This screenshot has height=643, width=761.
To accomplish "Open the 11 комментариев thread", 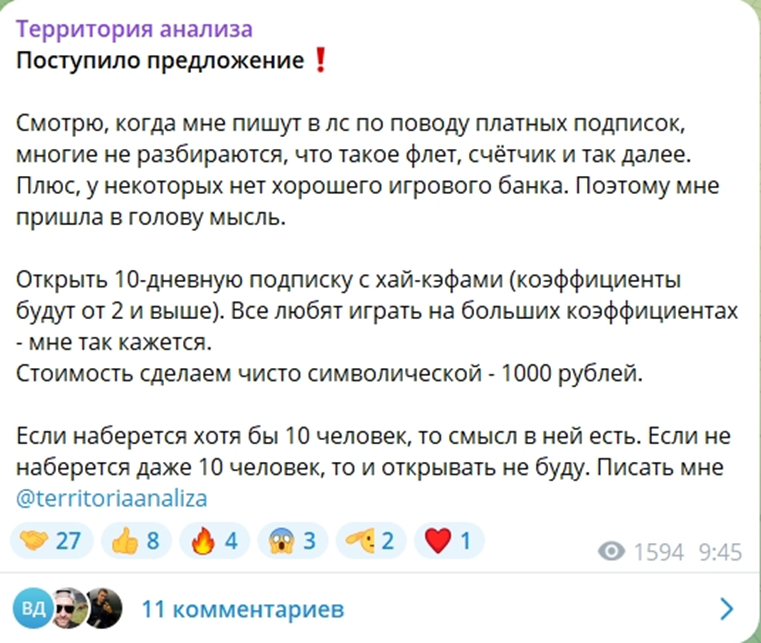I will coord(243,608).
